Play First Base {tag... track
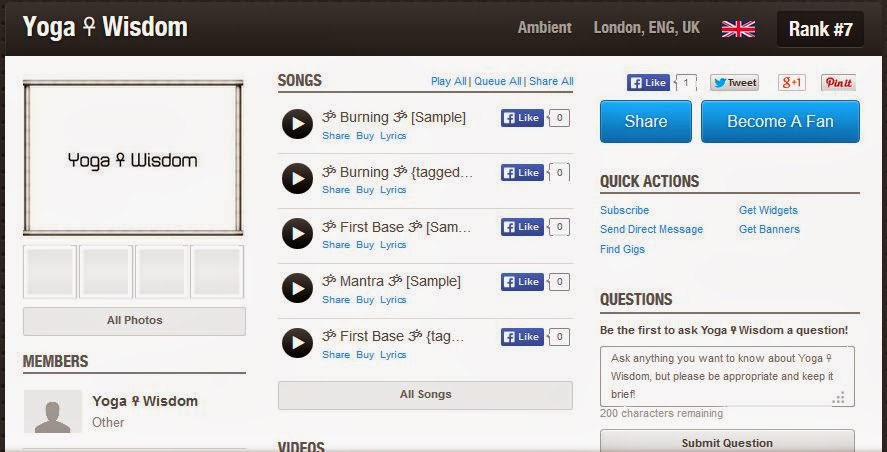 point(297,343)
